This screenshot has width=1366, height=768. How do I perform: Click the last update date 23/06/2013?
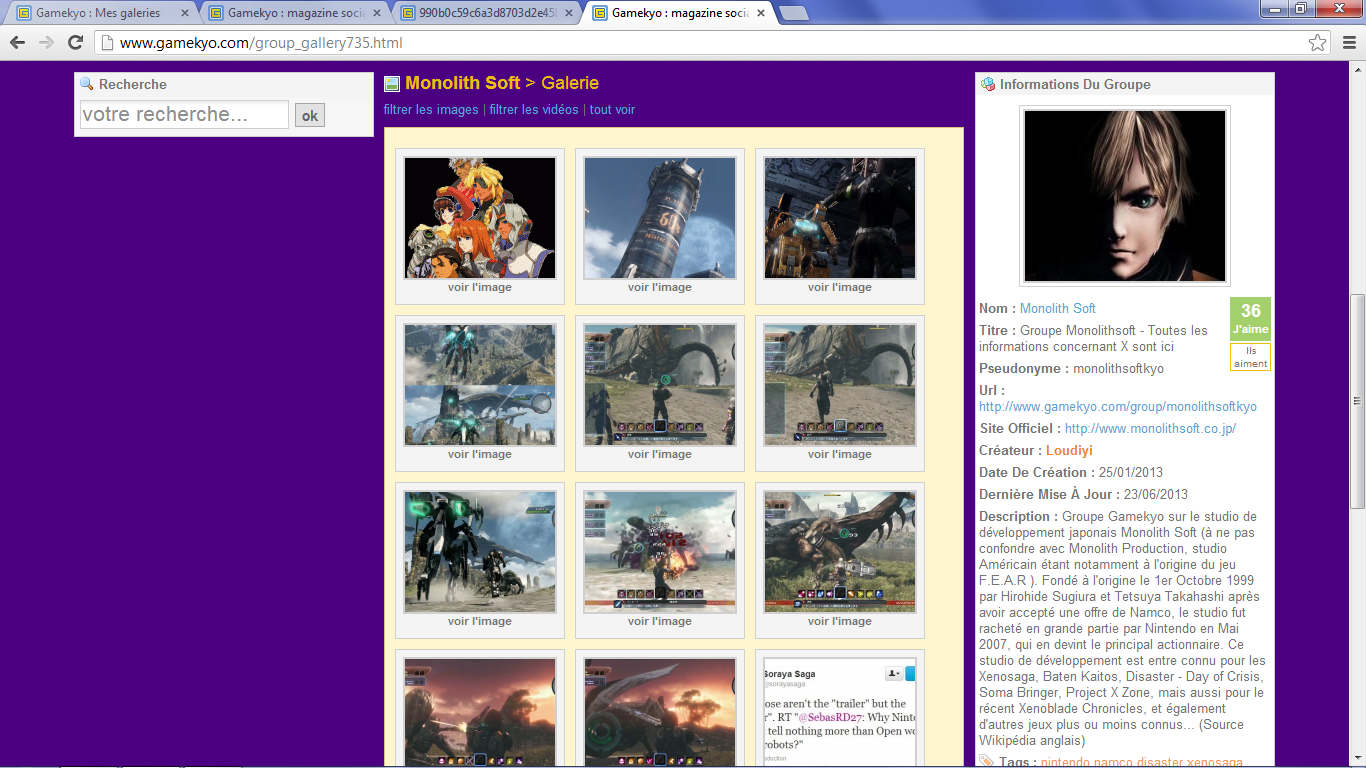pyautogui.click(x=1154, y=494)
